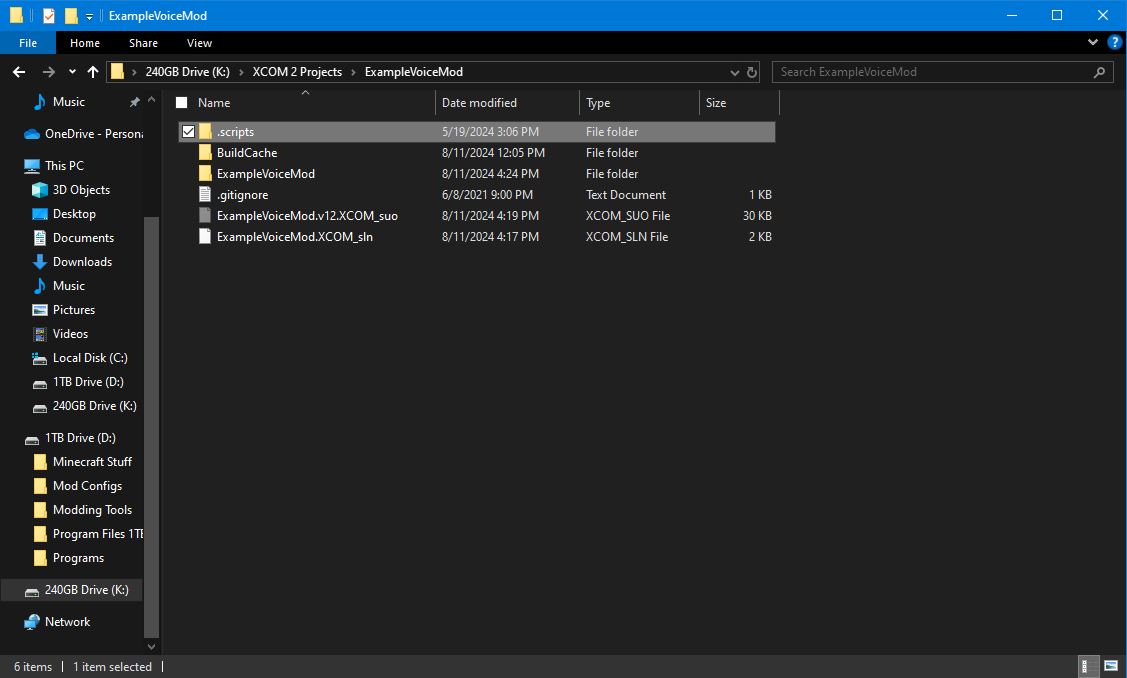The image size is (1127, 678).
Task: Open Network in navigation pane
Action: [x=57, y=622]
